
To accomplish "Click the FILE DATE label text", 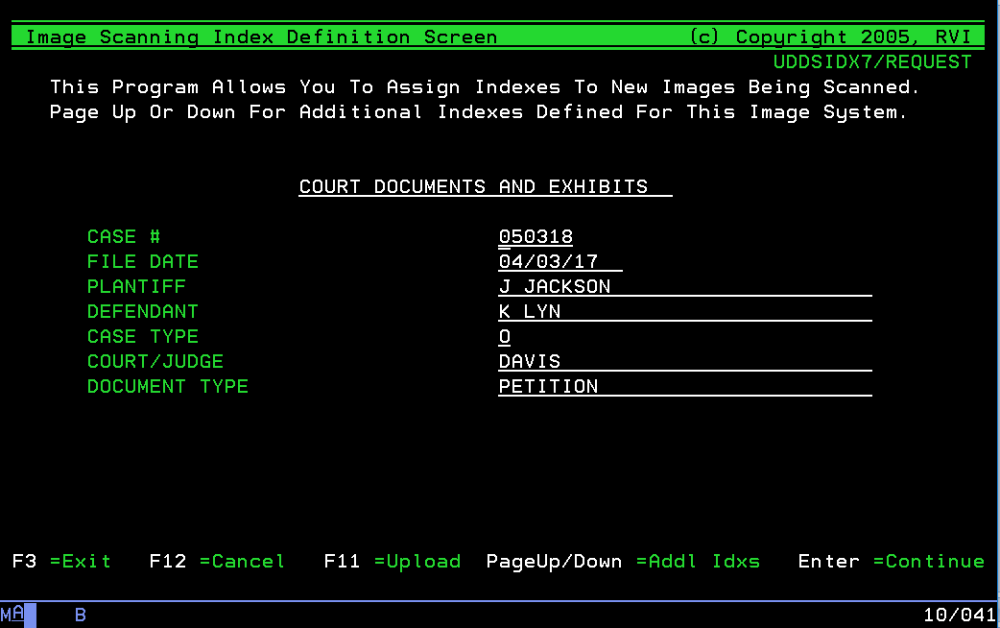I will [142, 261].
